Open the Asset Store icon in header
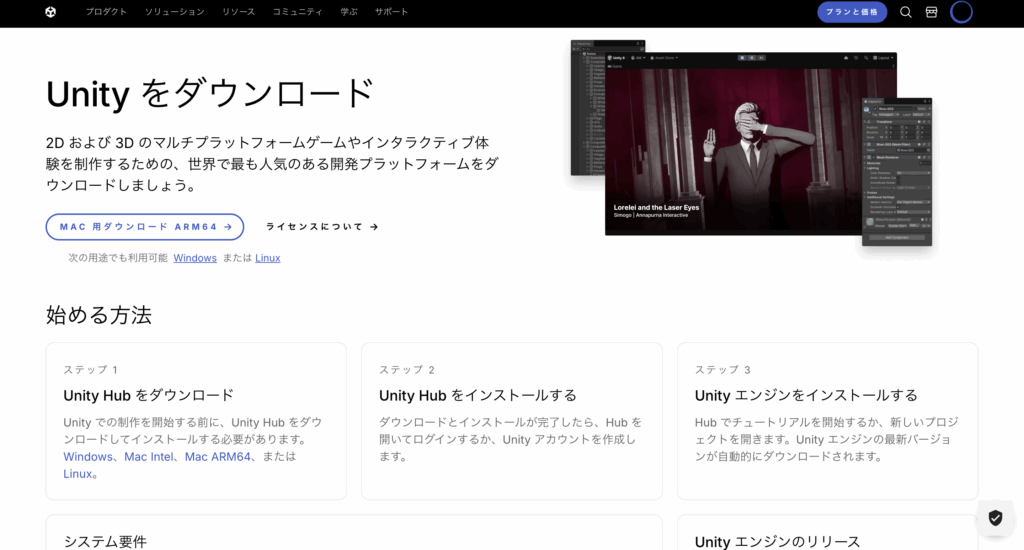This screenshot has height=550, width=1024. 932,12
